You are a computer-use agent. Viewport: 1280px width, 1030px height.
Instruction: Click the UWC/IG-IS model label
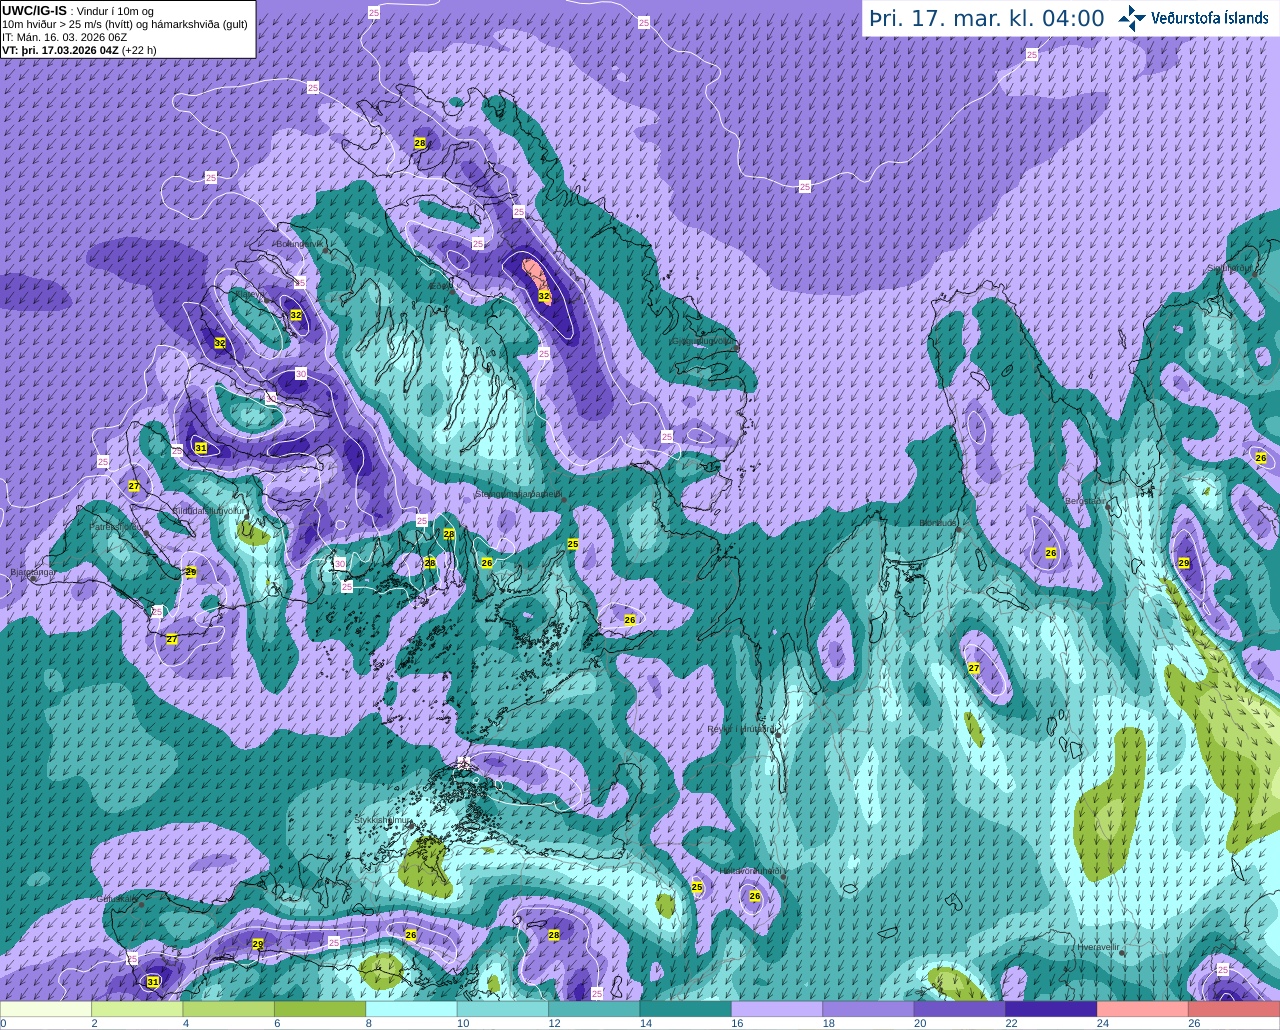pyautogui.click(x=35, y=11)
